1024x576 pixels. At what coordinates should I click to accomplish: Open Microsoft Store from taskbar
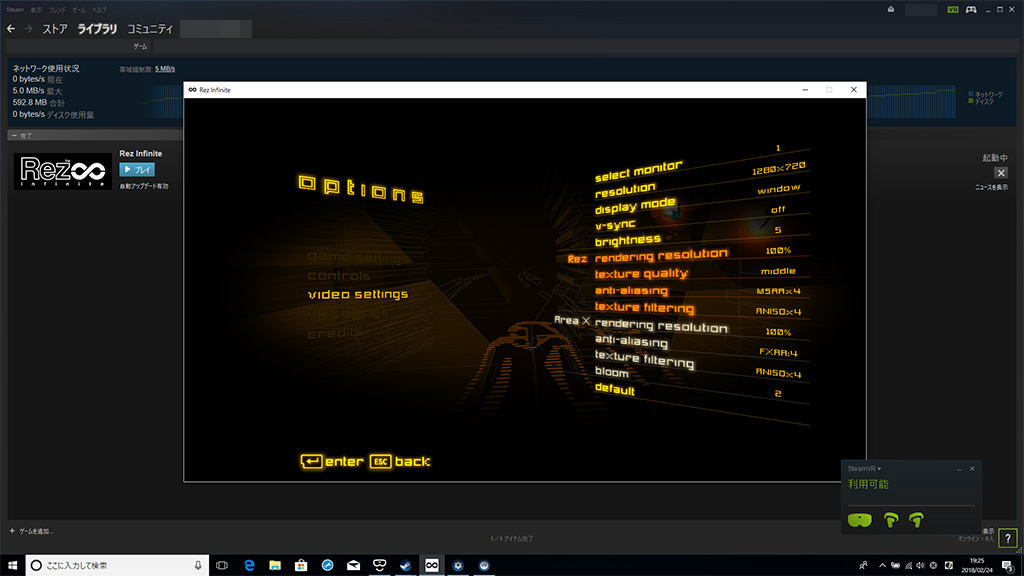[301, 566]
